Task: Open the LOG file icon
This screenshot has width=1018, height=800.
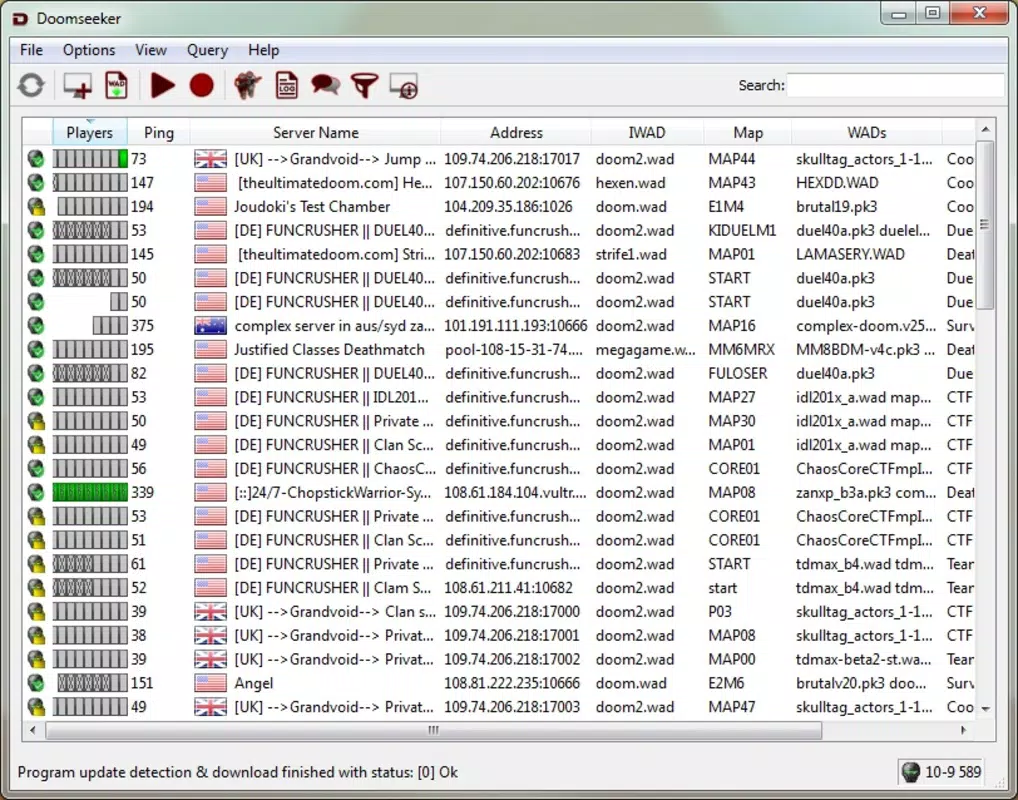Action: tap(286, 85)
